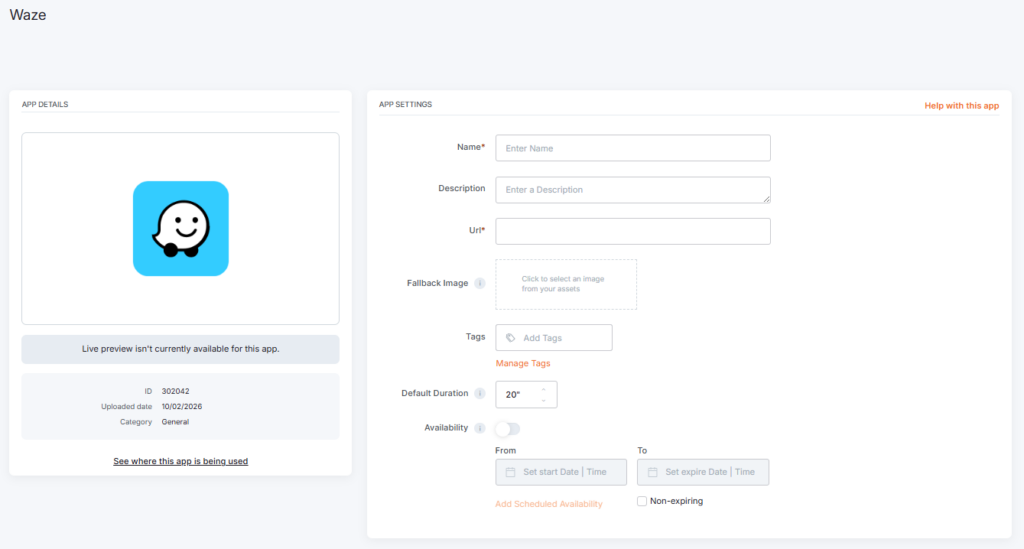
Task: Open See where this app is being used
Action: [180, 461]
